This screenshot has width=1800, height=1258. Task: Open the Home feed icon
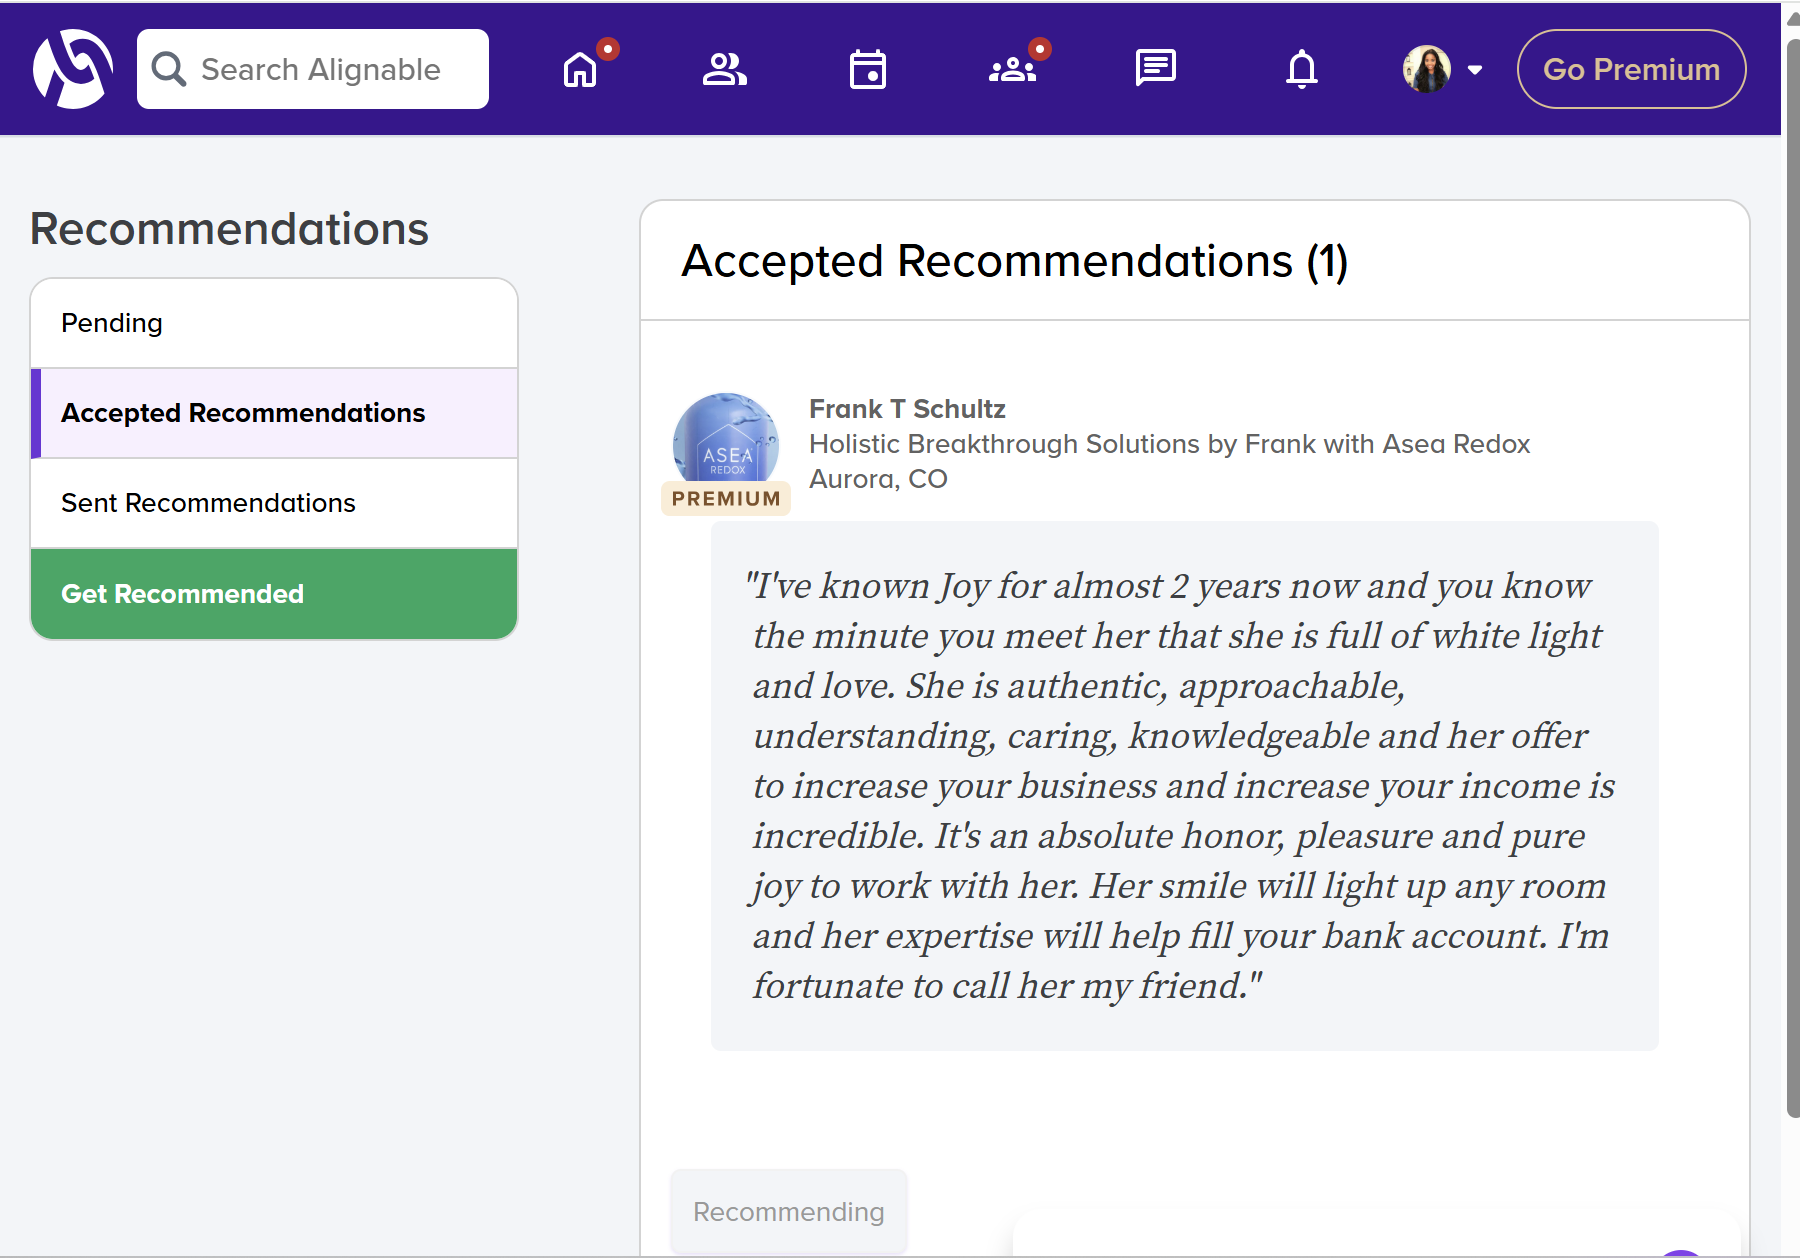pos(580,69)
